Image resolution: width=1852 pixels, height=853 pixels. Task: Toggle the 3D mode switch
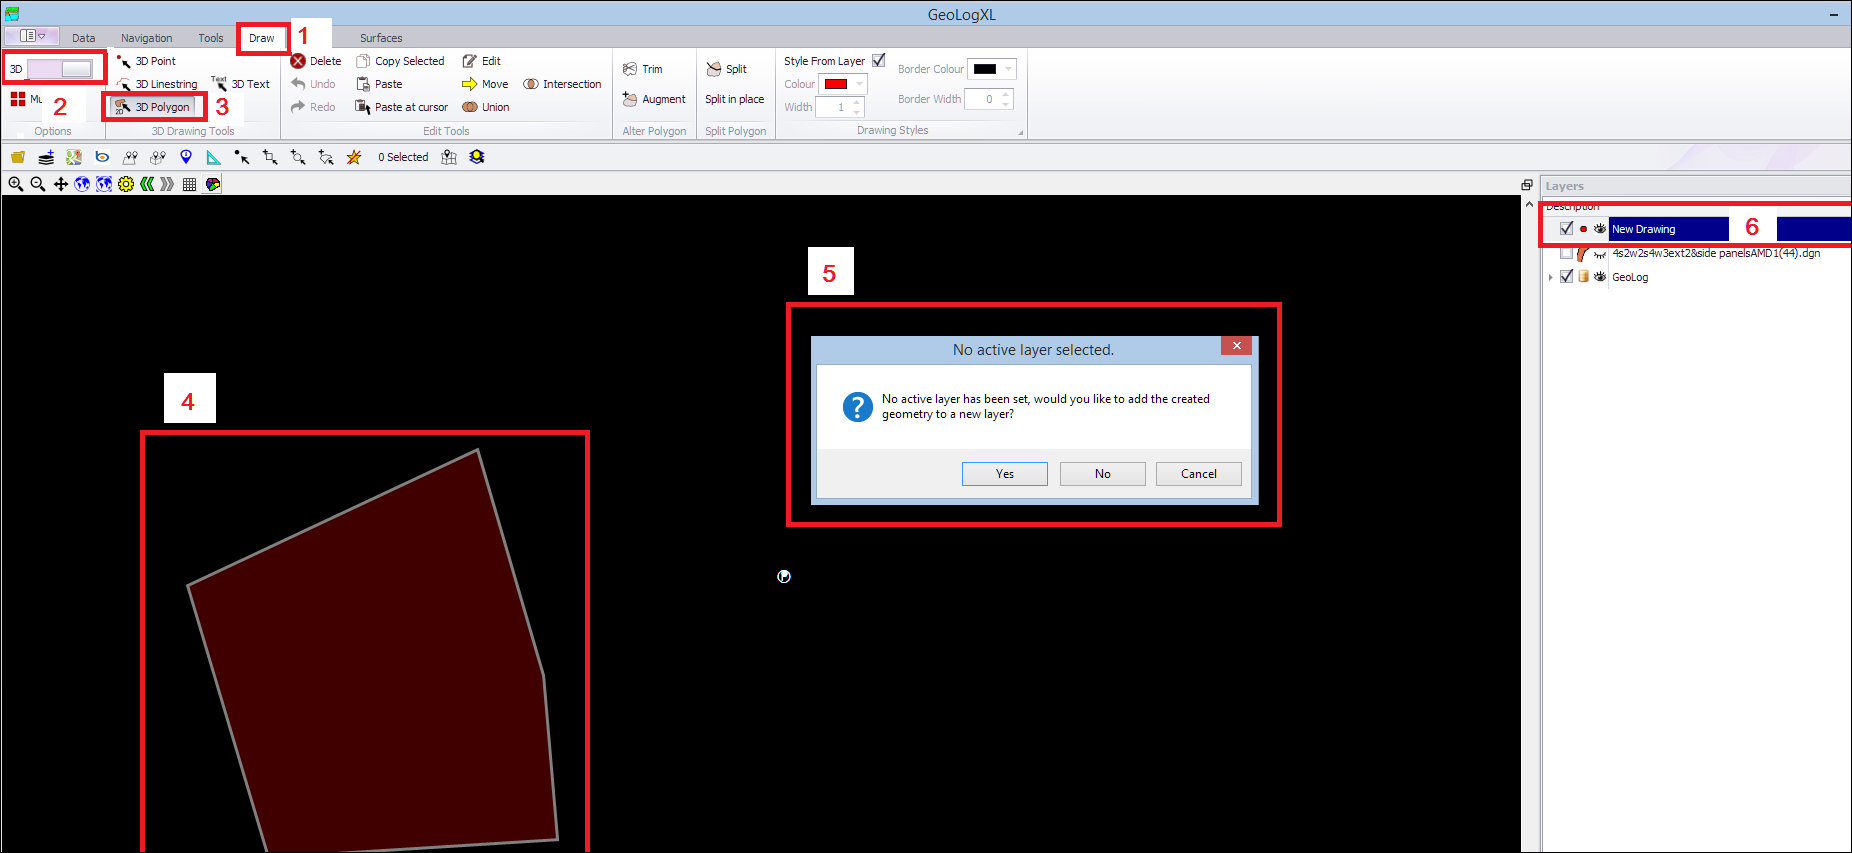pos(60,69)
